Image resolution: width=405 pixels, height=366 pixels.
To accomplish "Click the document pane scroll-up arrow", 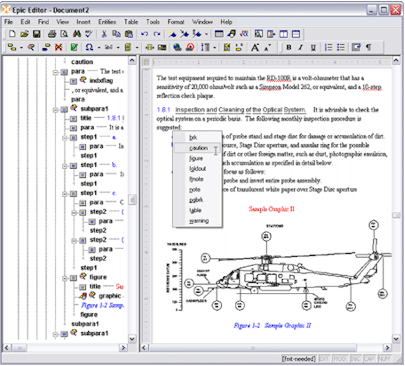I will [x=396, y=60].
